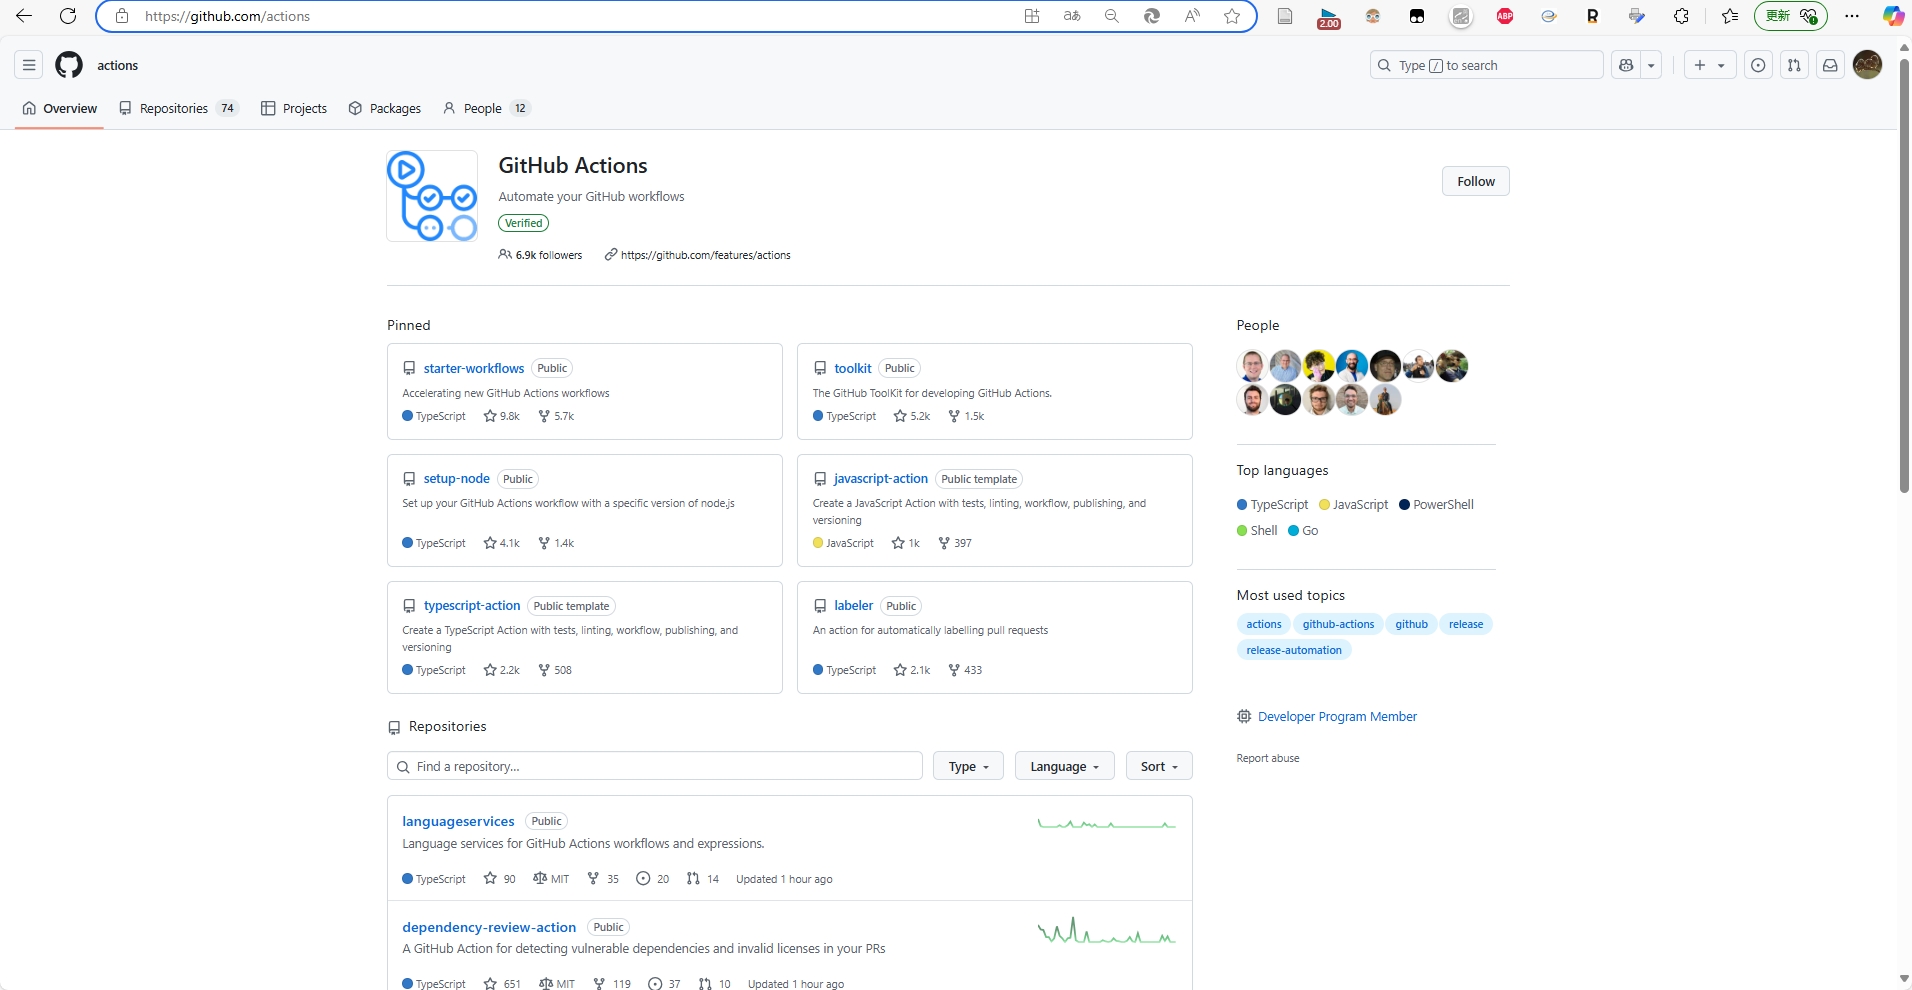Open the Projects tab
Viewport: 1912px width, 990px height.
(294, 108)
